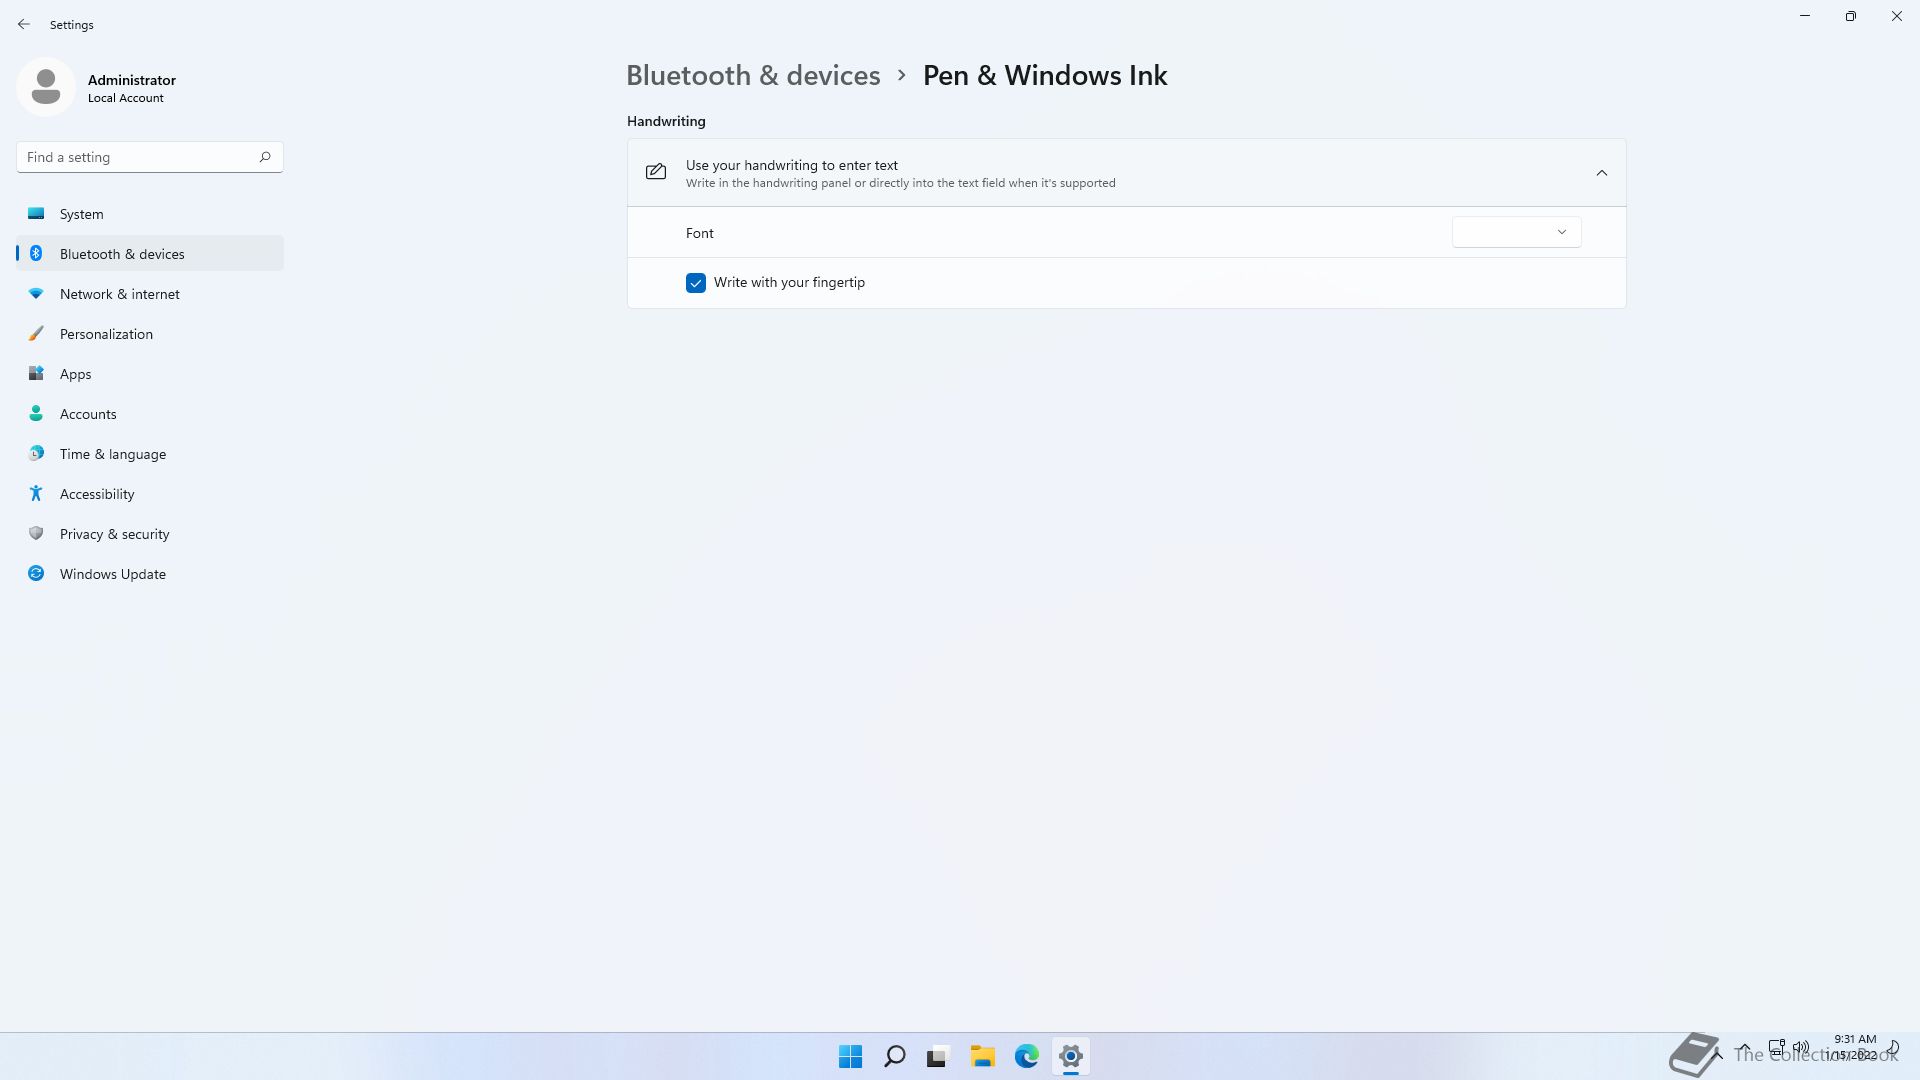Click the Pen & Windows Ink title

1045,75
